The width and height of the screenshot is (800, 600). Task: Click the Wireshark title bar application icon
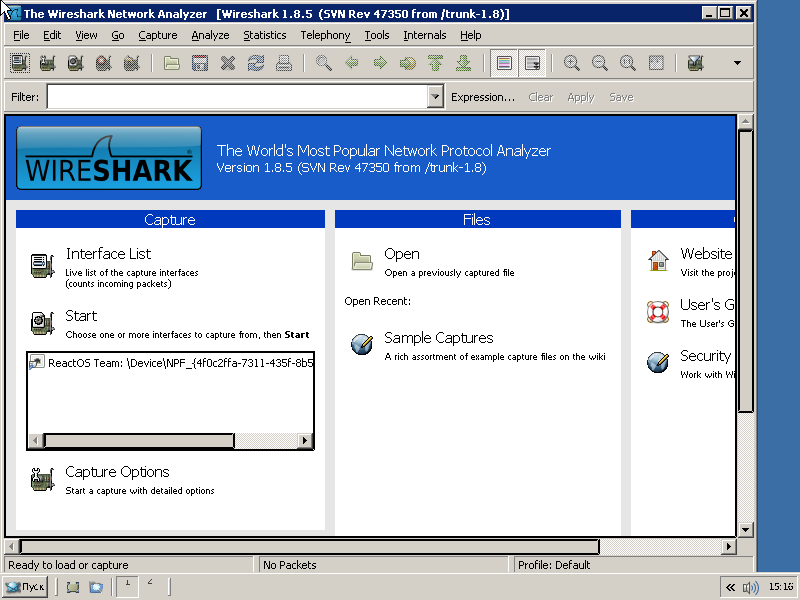(13, 13)
